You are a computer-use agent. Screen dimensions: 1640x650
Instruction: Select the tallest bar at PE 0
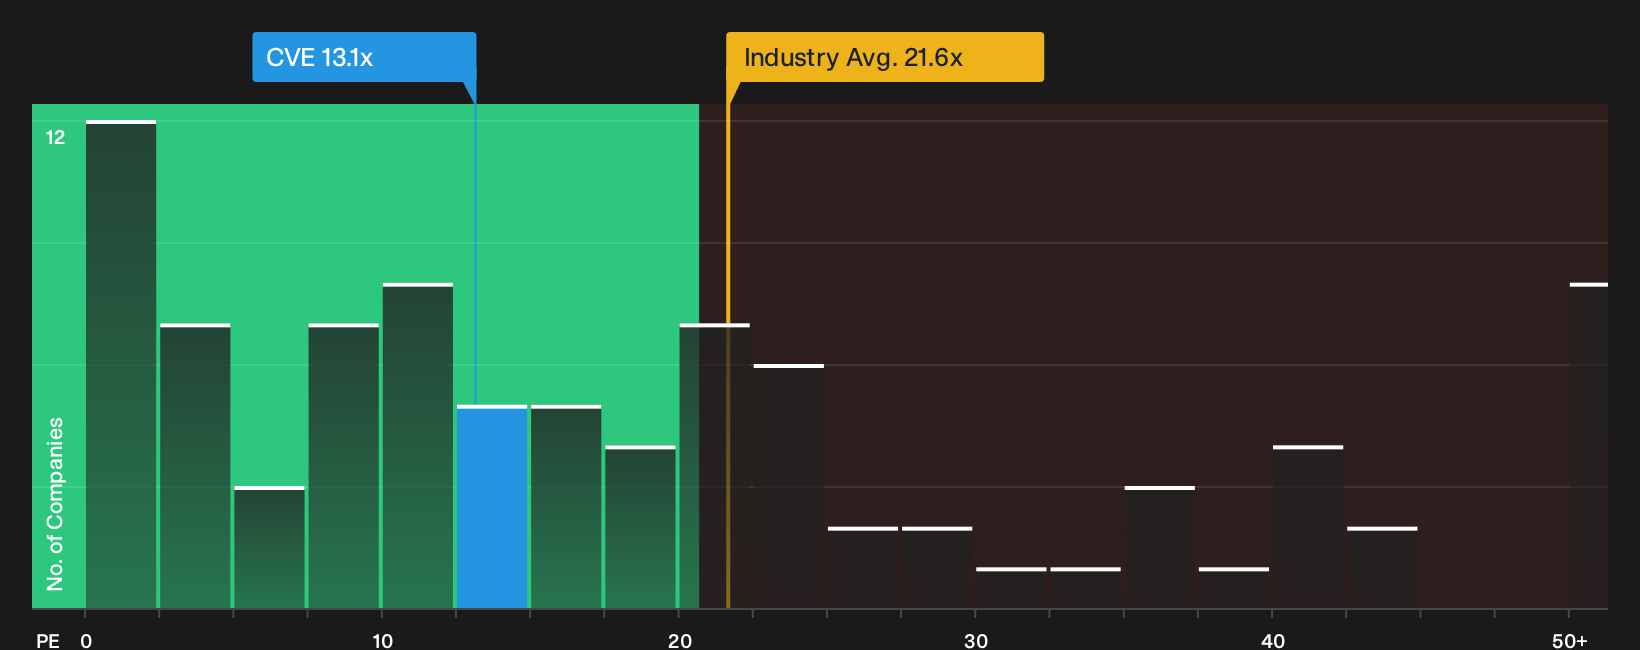121,364
